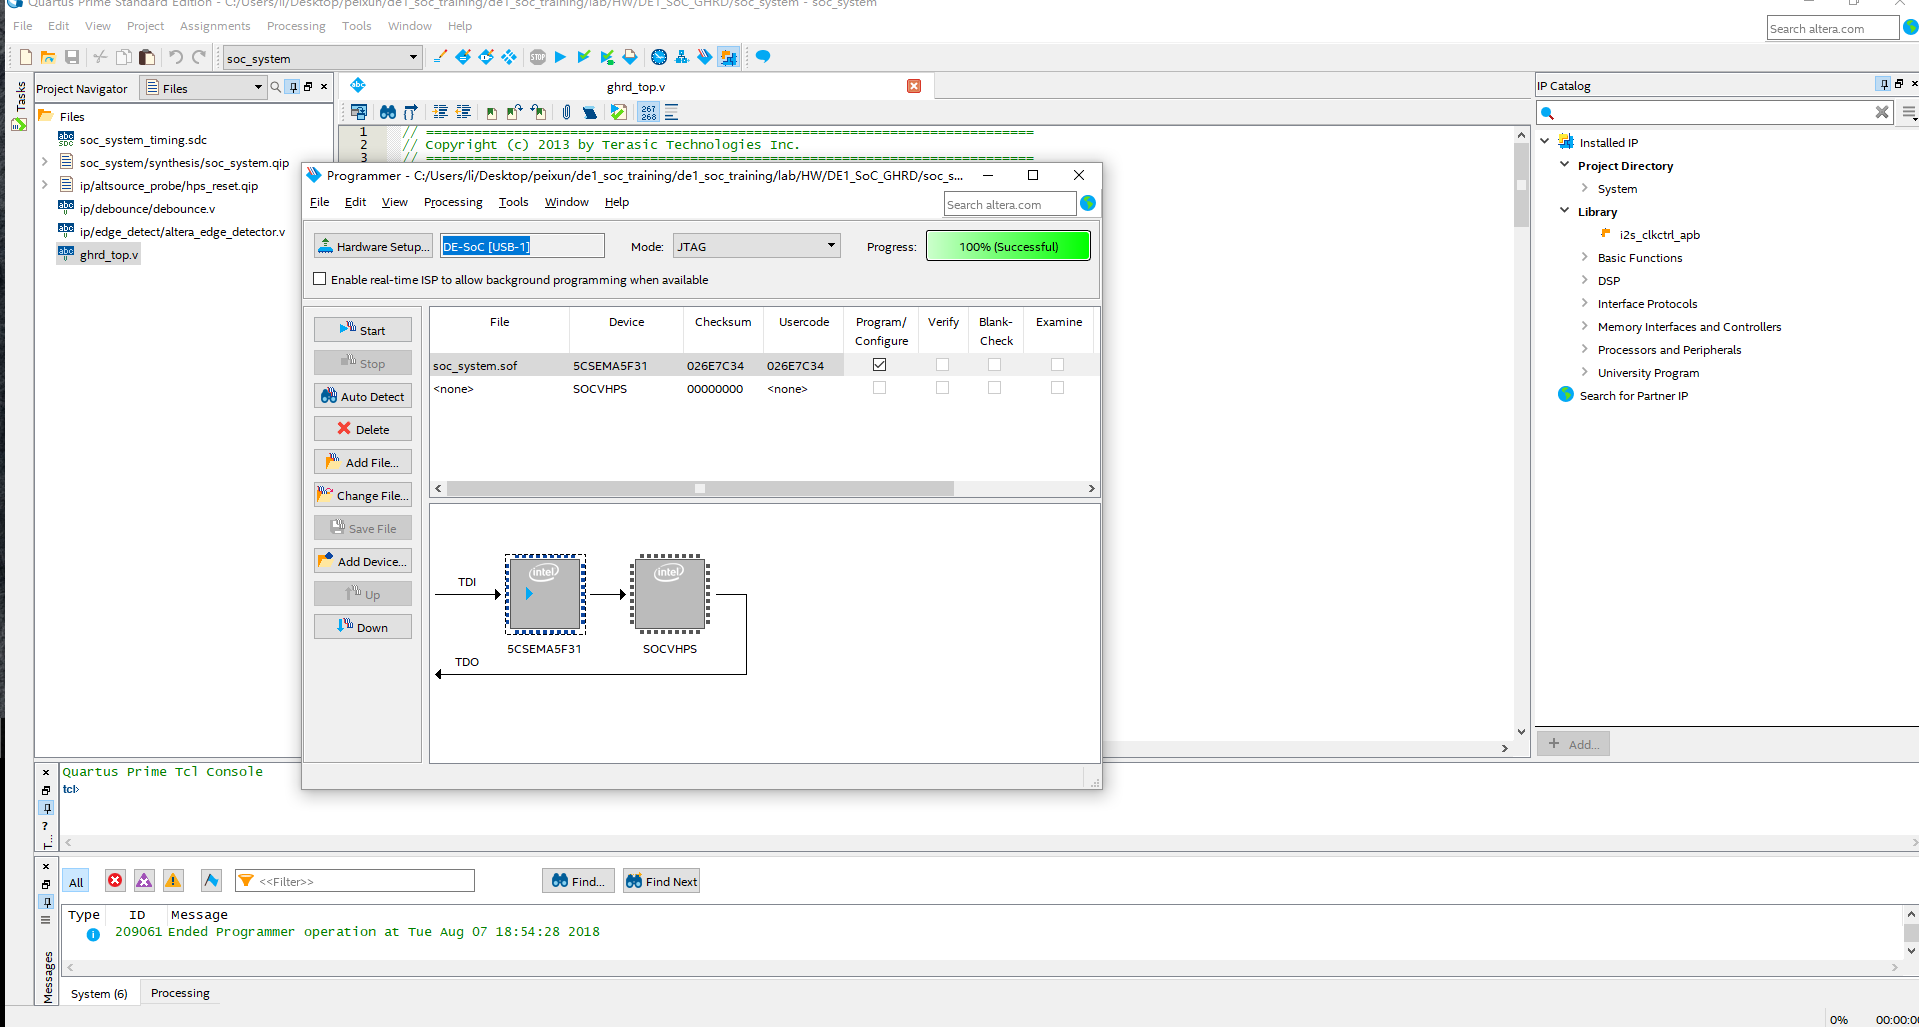1919x1027 pixels.
Task: Select the 5CSEMA5F31 chip in JTAG chain
Action: coord(545,594)
